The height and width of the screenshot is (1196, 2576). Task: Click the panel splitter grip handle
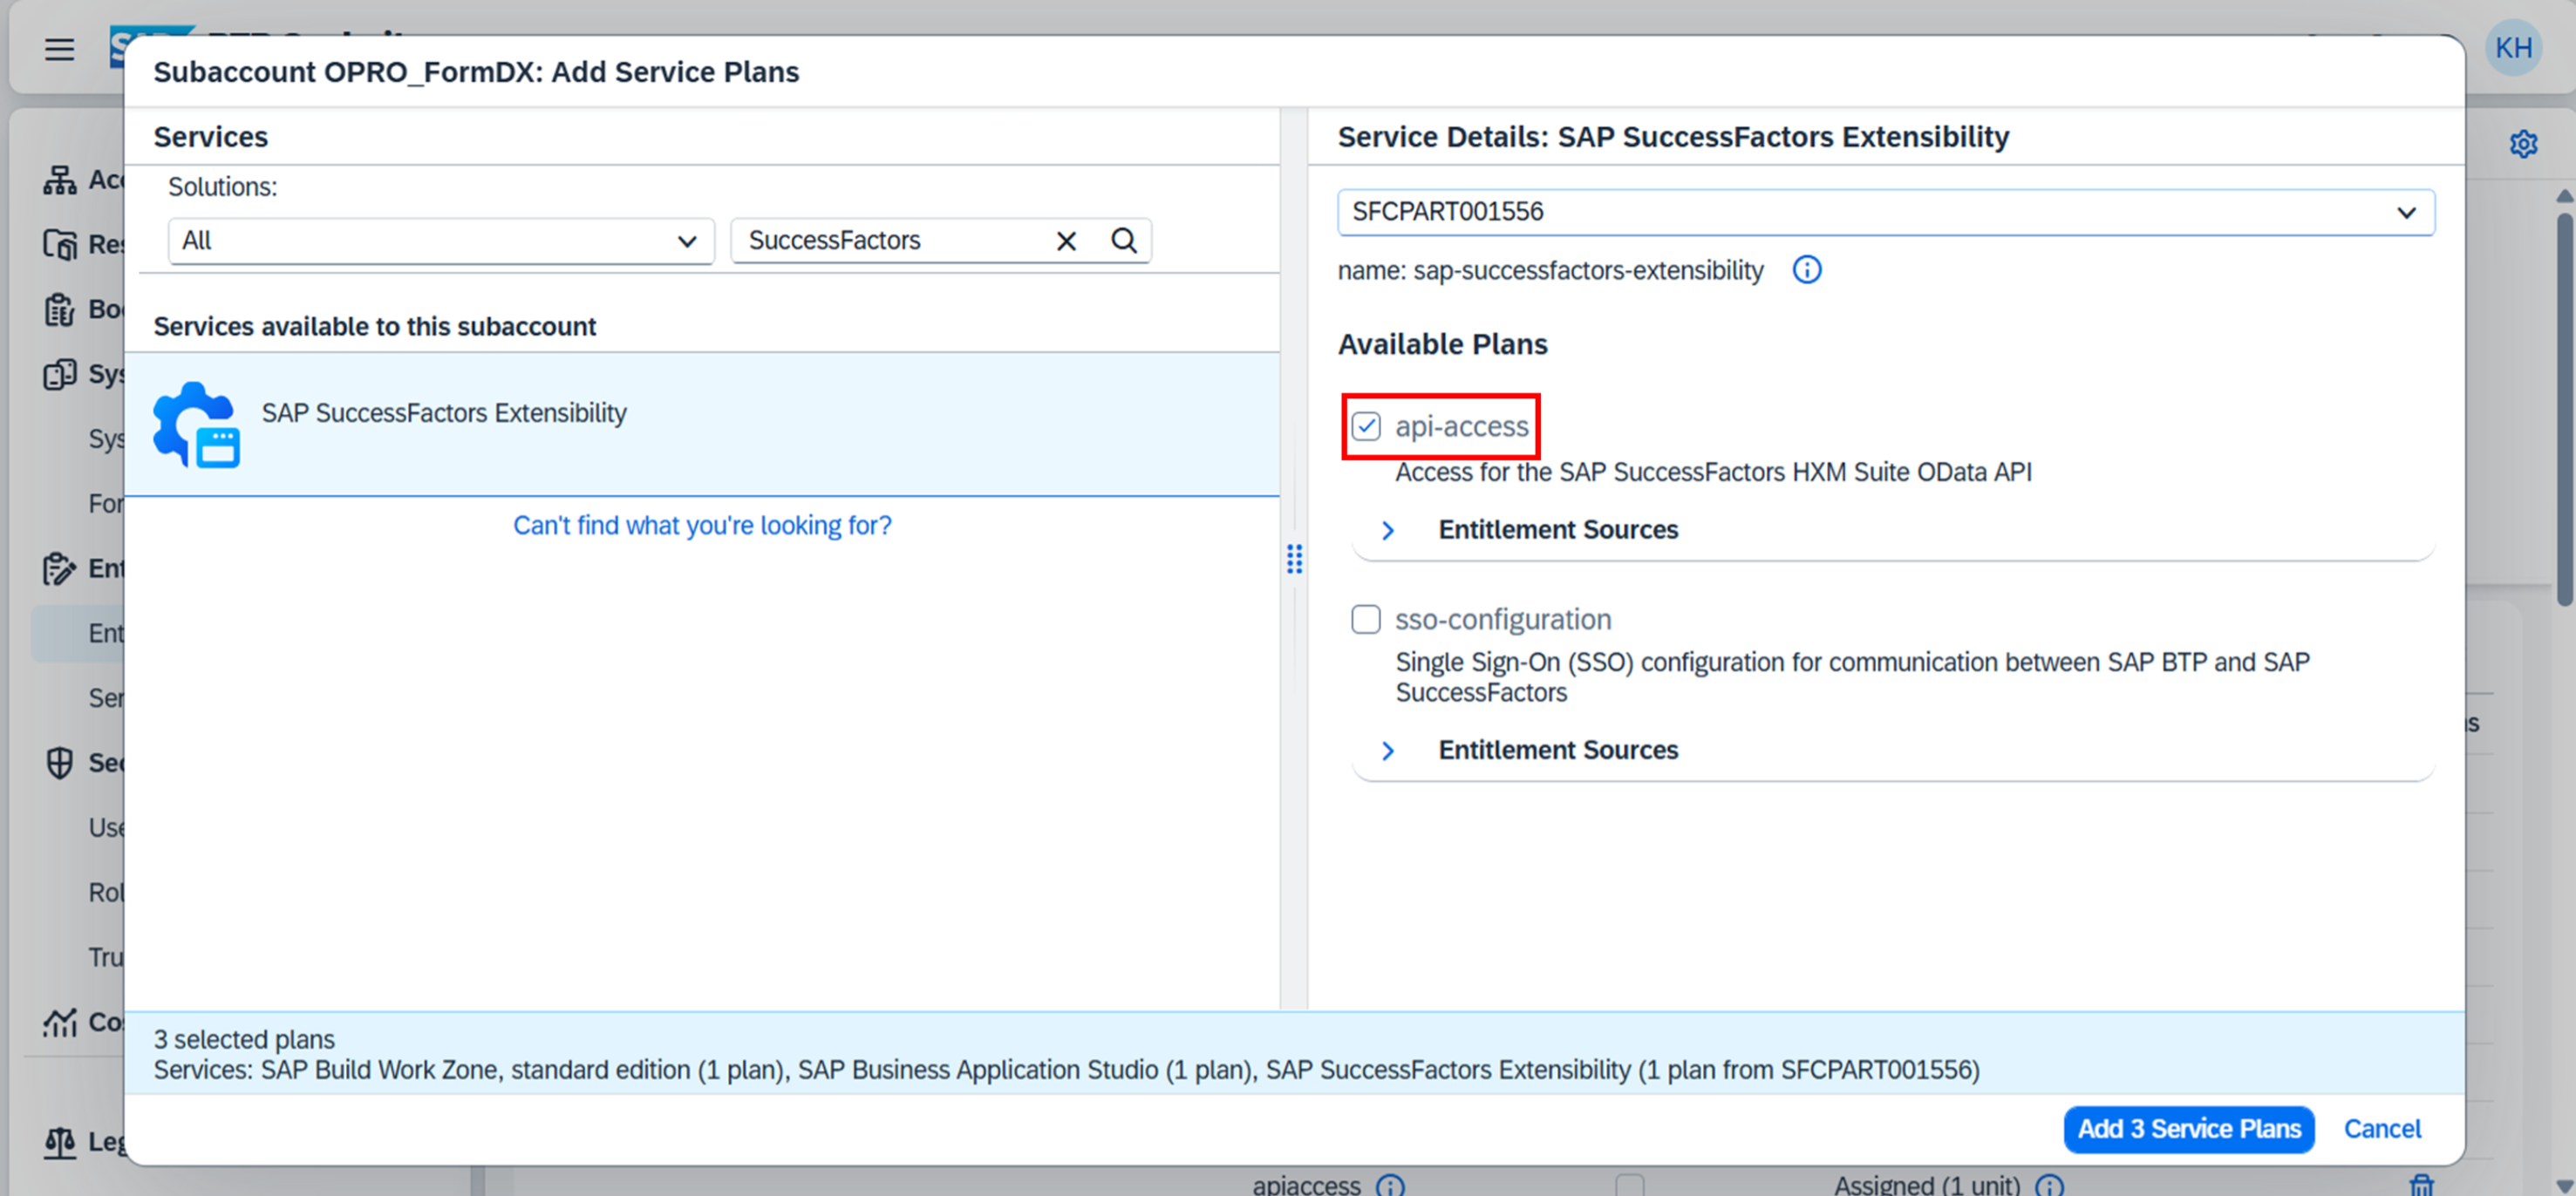coord(1294,559)
